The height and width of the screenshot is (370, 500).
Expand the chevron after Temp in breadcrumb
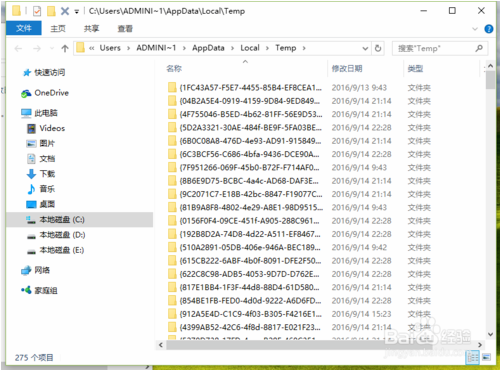304,48
